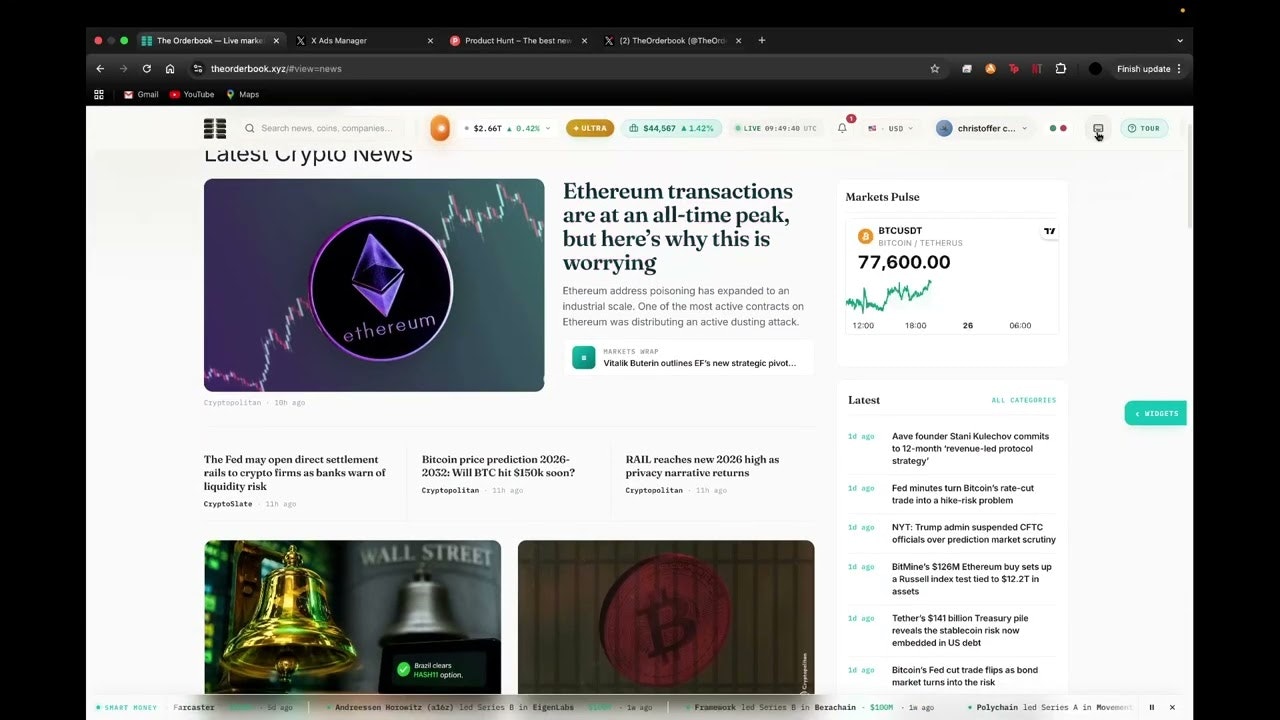Switch to the X Ads Manager tab

coord(364,40)
